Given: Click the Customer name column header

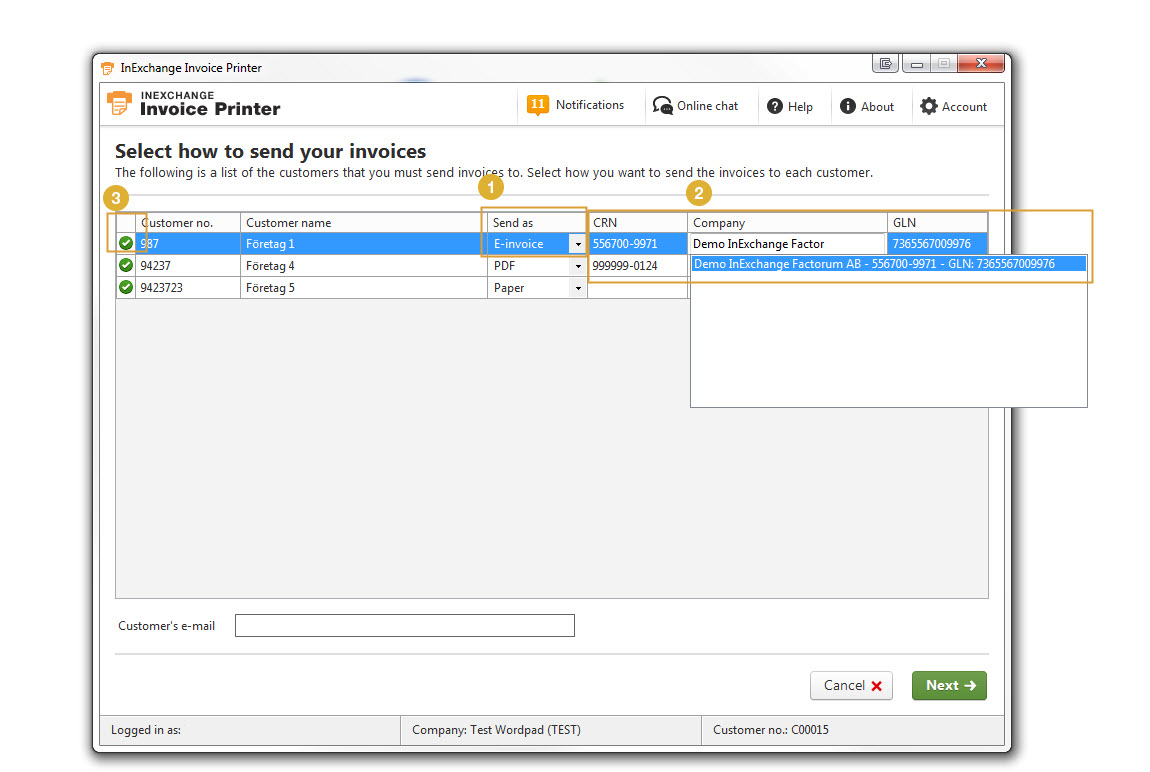Looking at the screenshot, I should point(364,223).
